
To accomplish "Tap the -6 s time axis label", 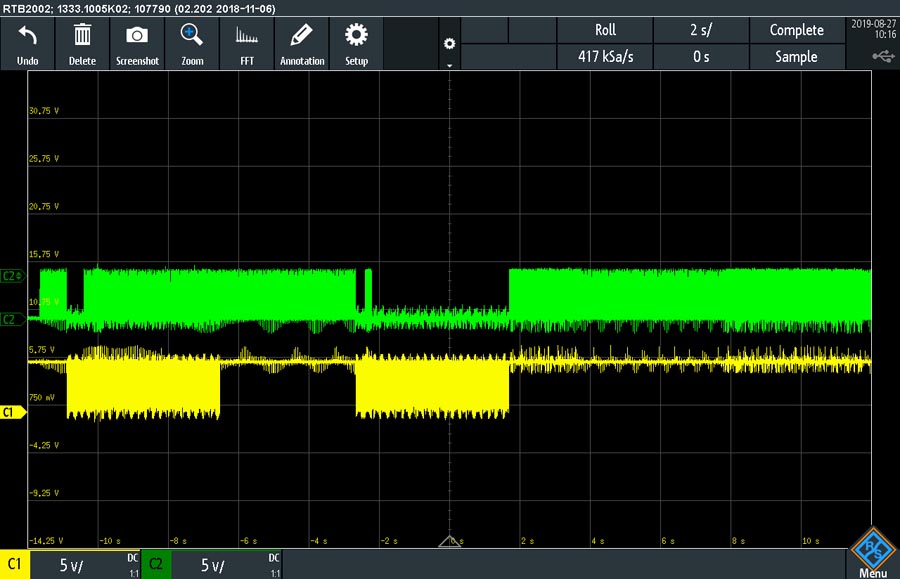I will 249,541.
